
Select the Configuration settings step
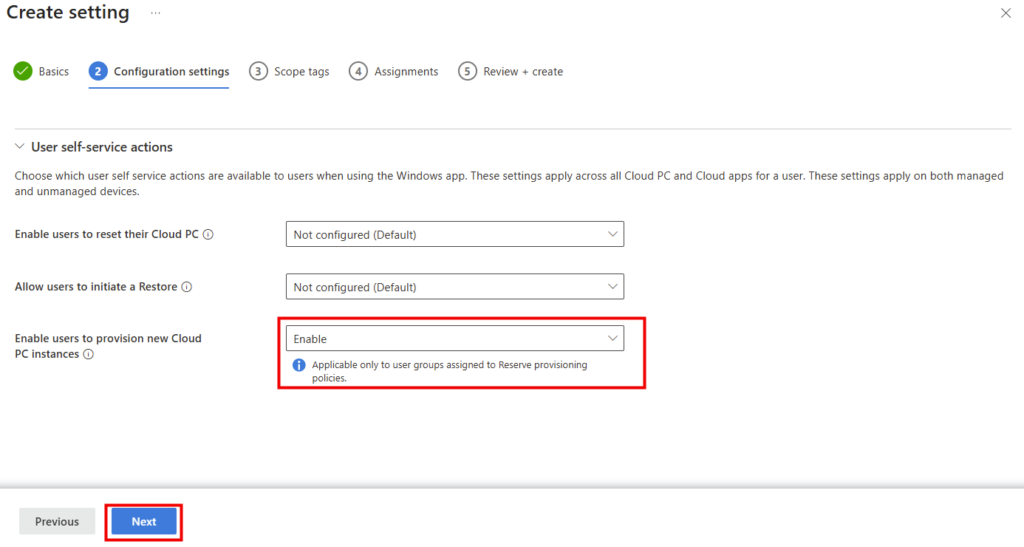[159, 71]
